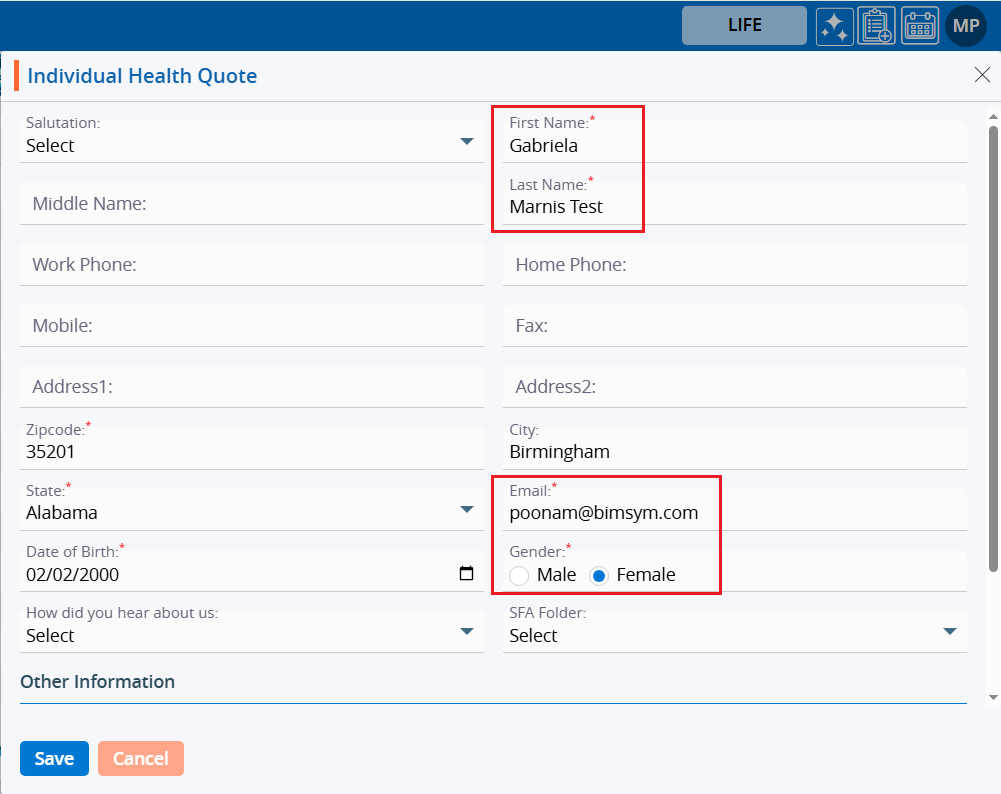Click the Work Phone input field
Screen dimensions: 1001x794
pos(251,265)
